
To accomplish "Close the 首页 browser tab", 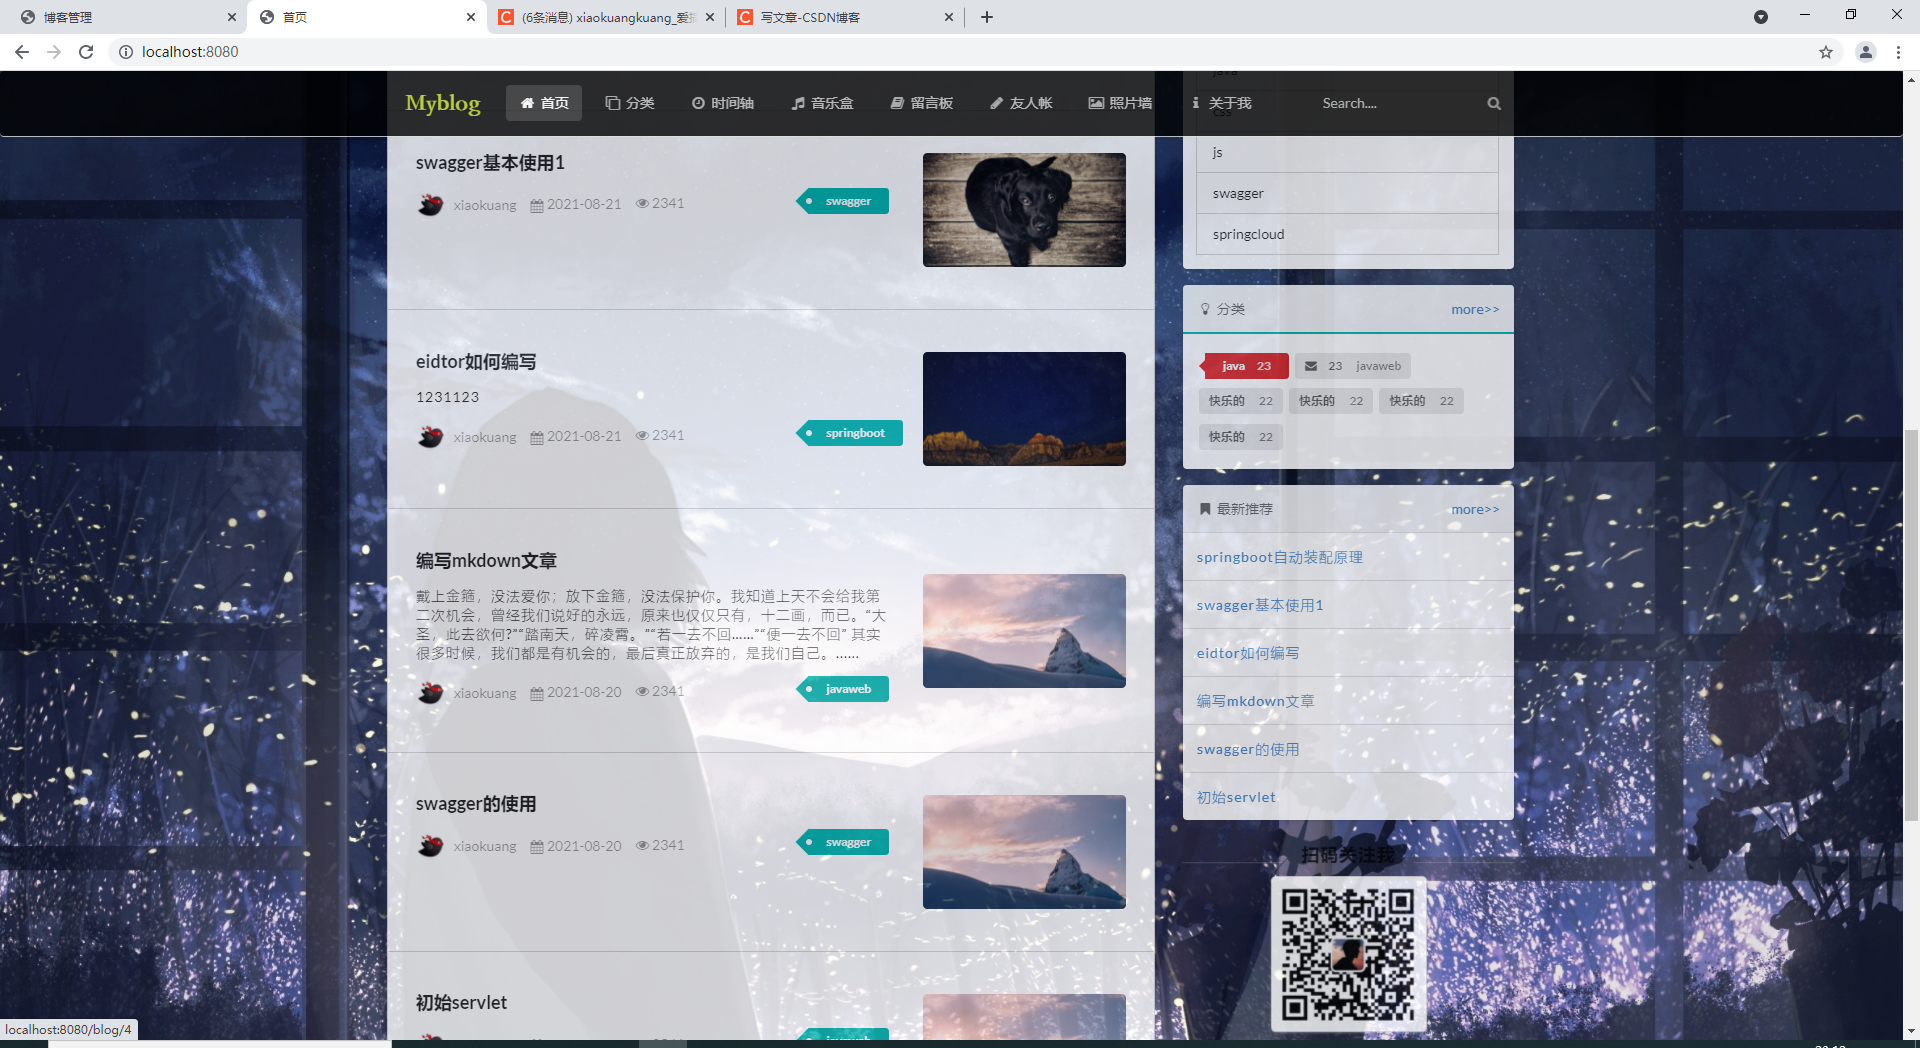I will point(471,17).
